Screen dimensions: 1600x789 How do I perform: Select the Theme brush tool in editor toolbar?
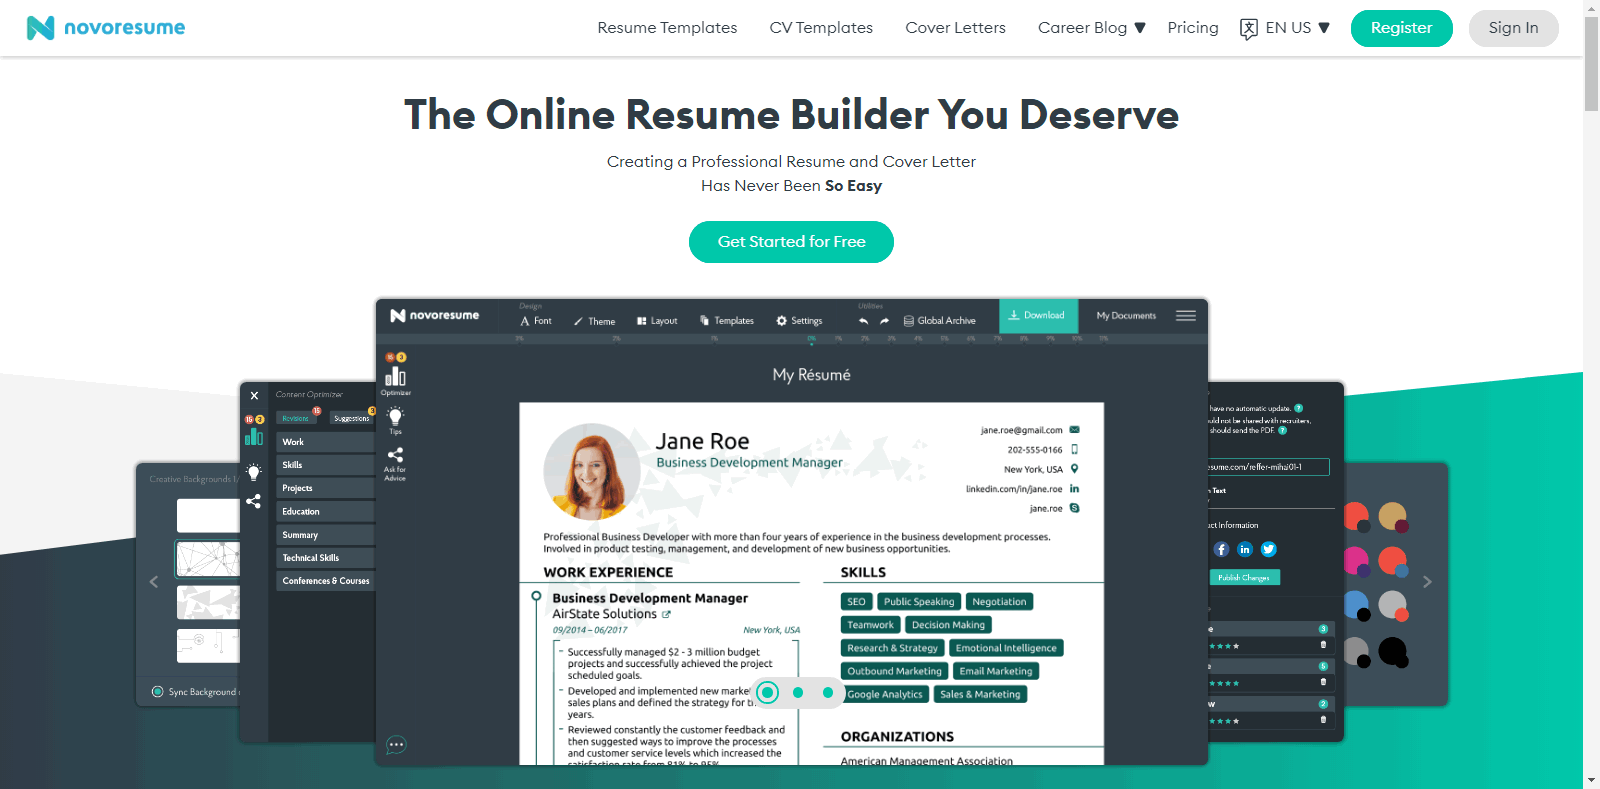(x=594, y=321)
